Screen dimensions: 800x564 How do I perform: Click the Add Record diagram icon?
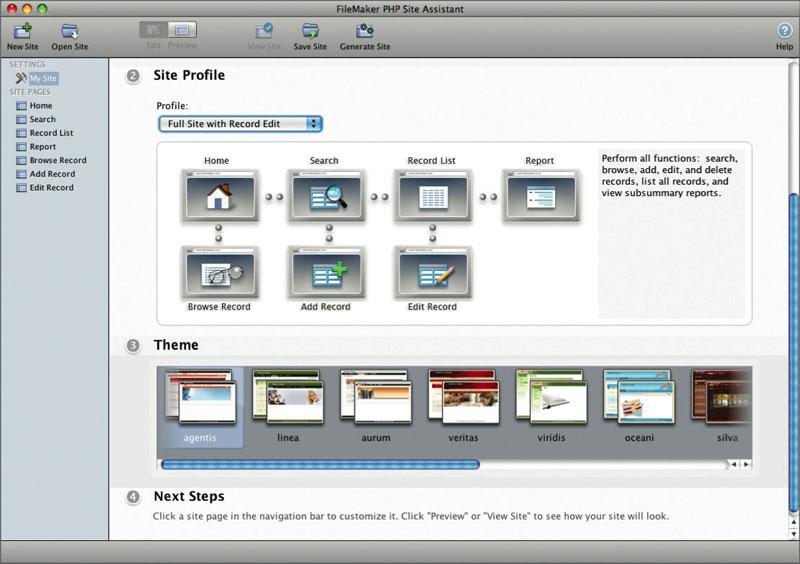pyautogui.click(x=324, y=273)
